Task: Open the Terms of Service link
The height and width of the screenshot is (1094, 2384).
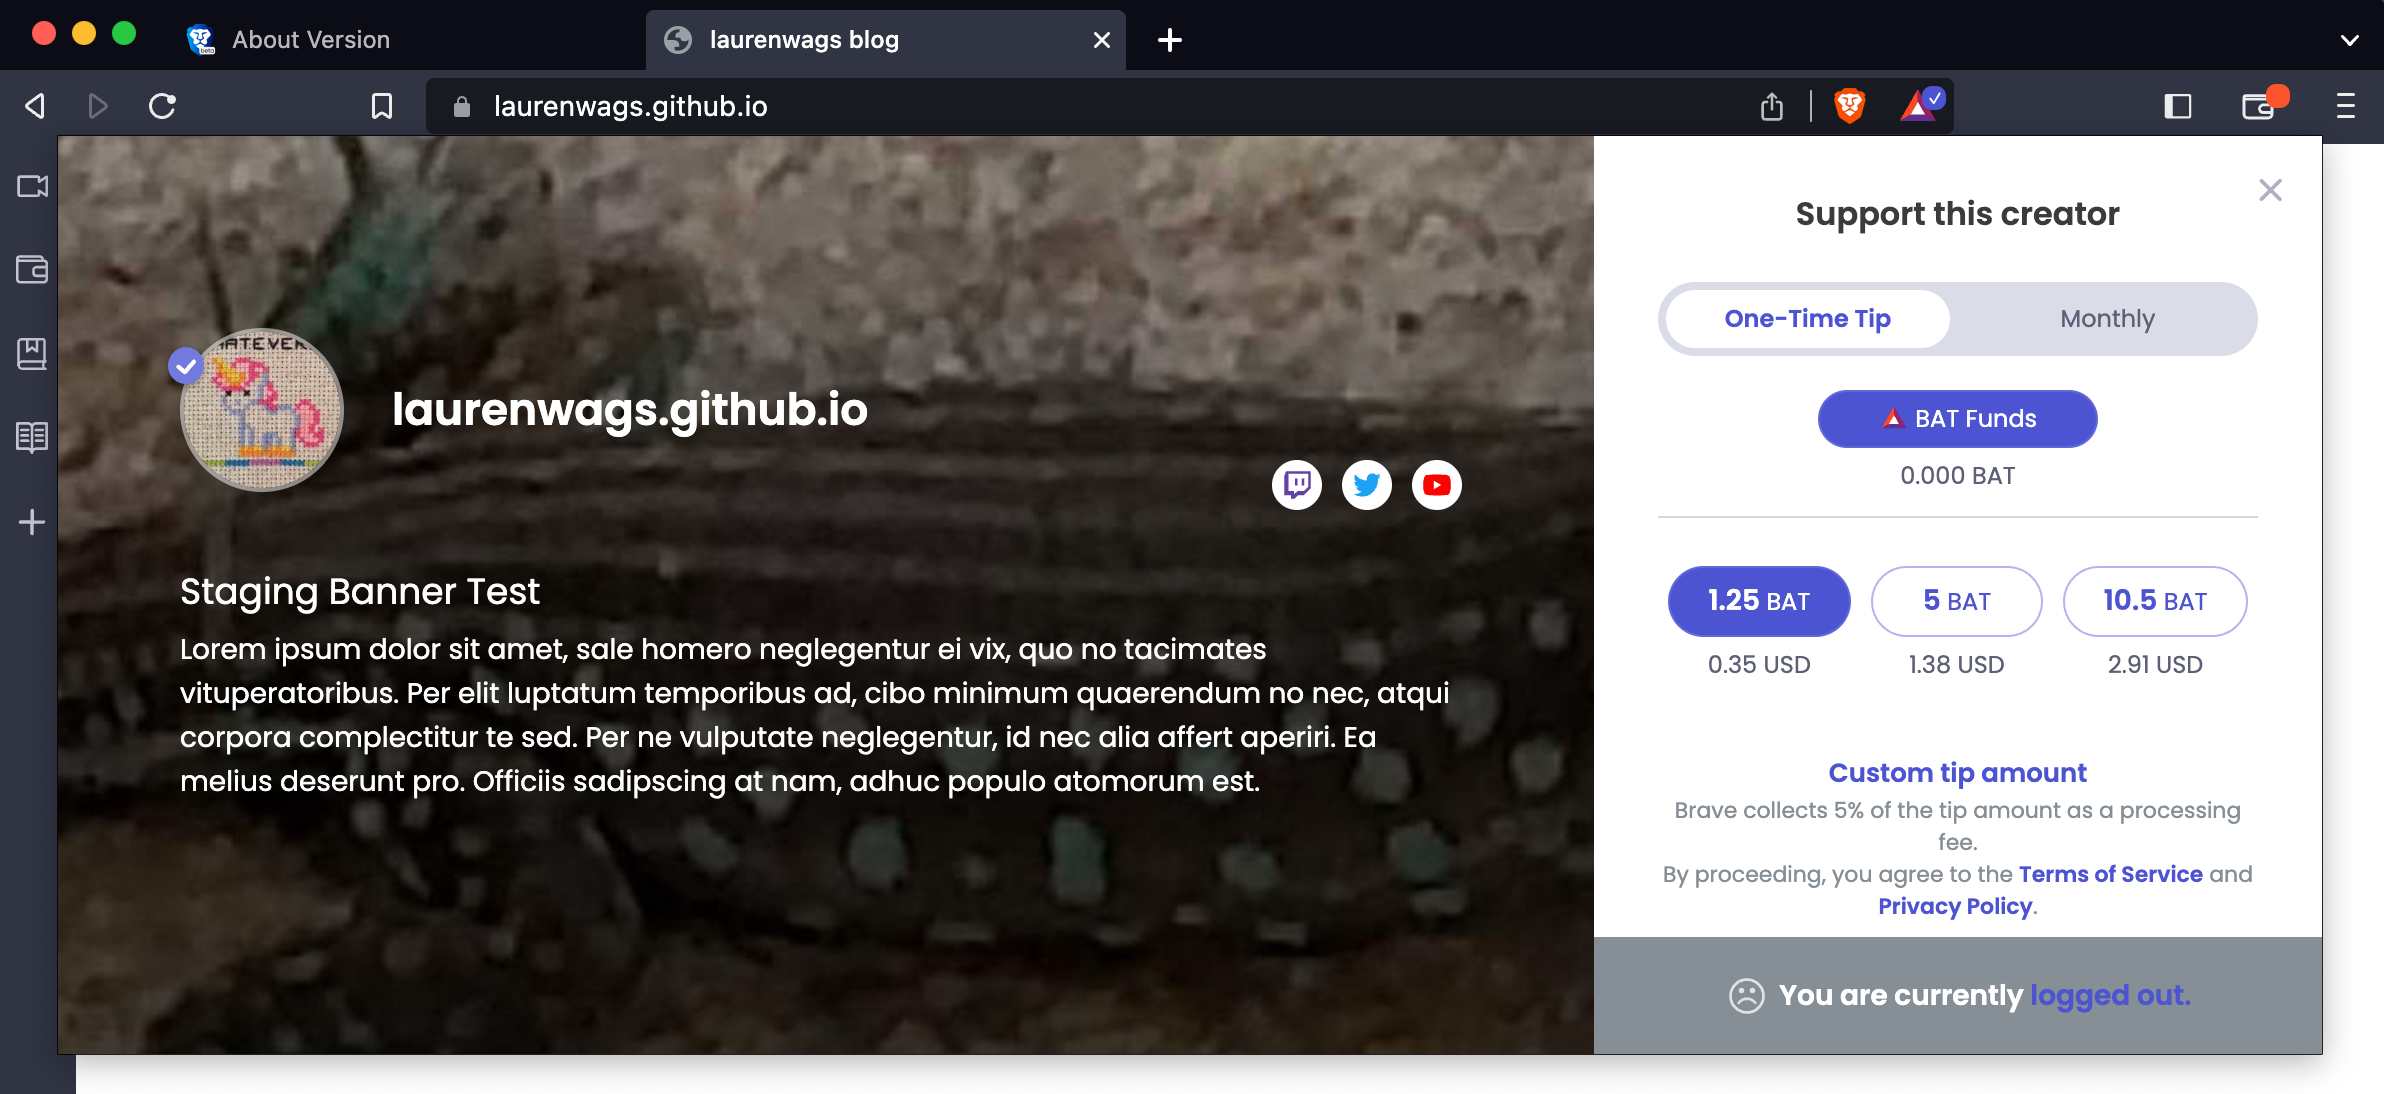Action: [2110, 873]
